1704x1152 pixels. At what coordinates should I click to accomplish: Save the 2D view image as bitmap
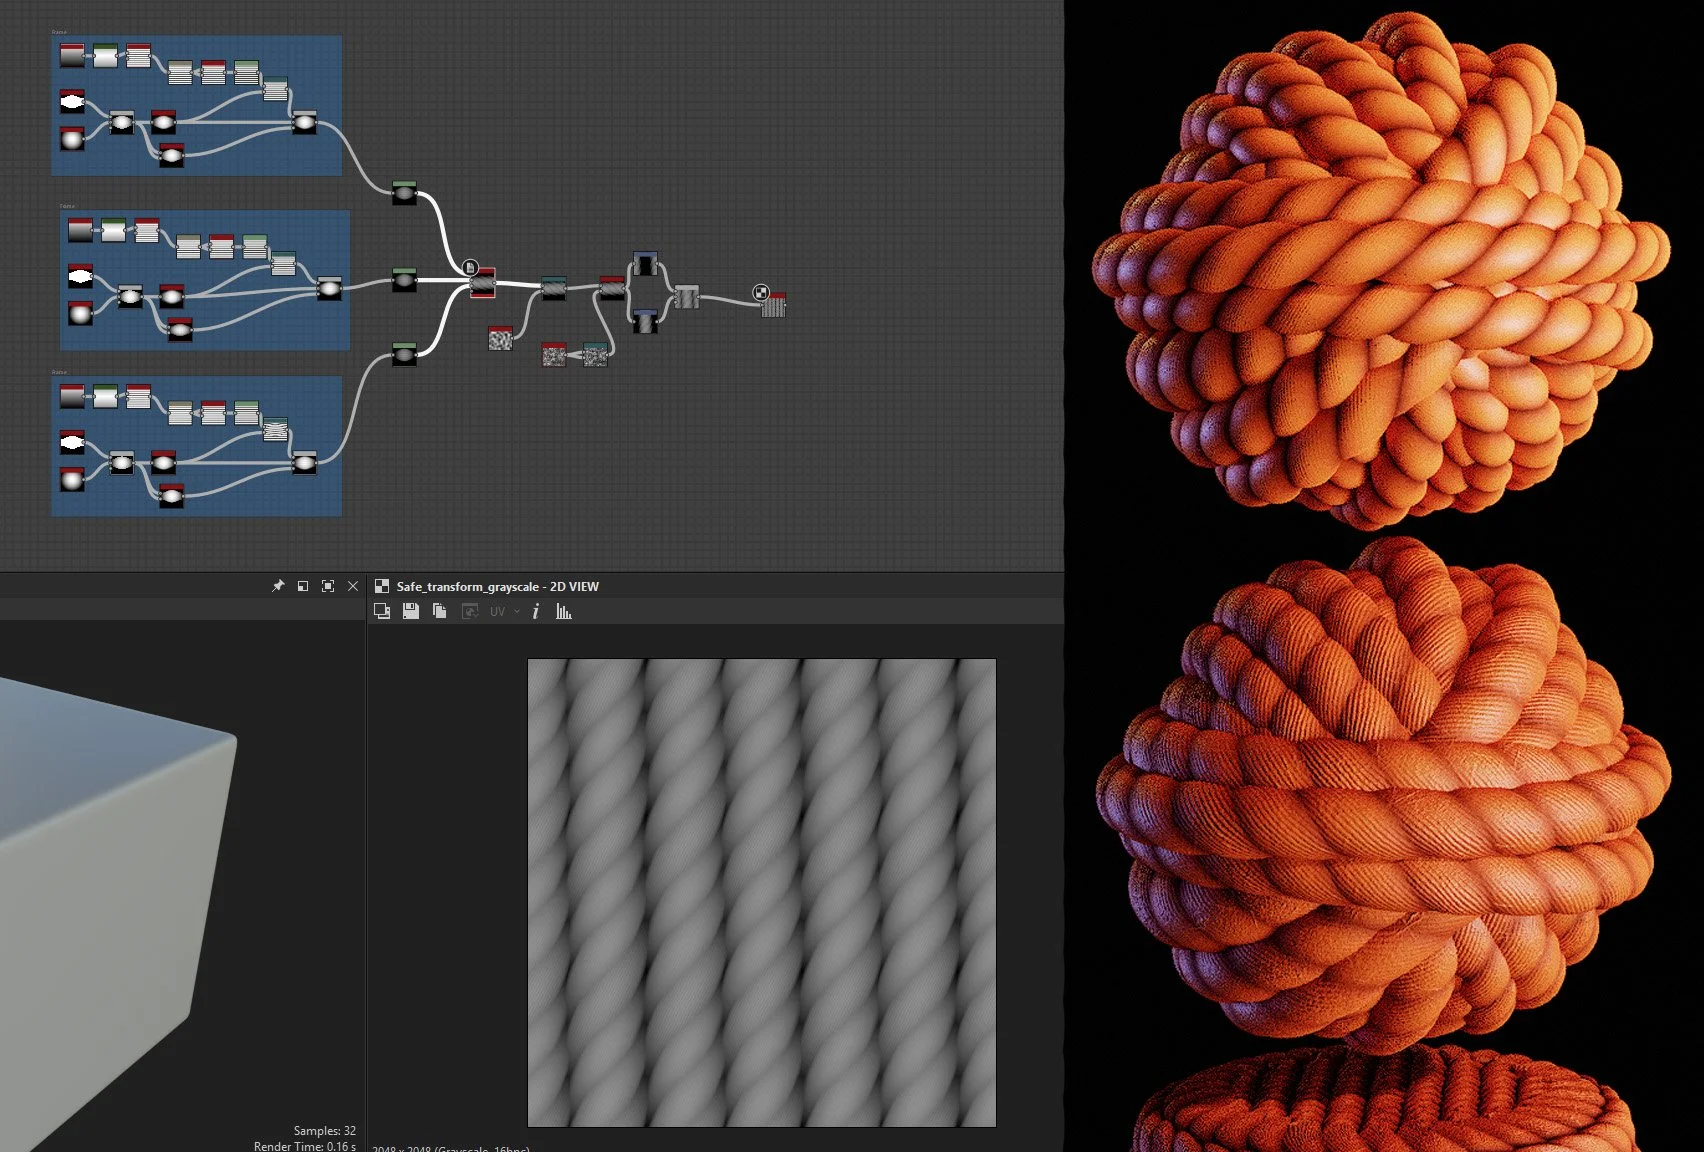411,611
